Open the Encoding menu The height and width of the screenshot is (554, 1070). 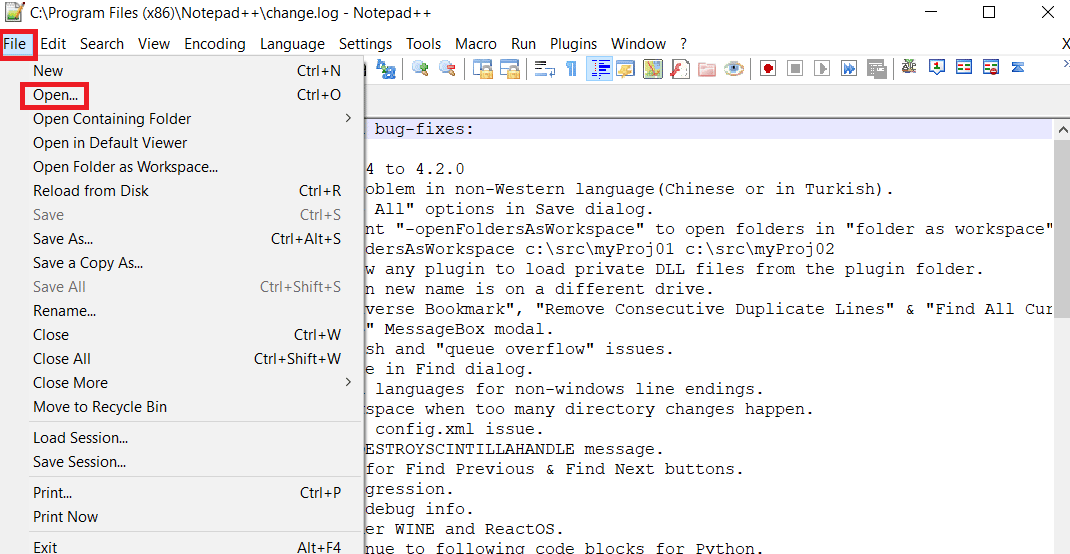pyautogui.click(x=215, y=44)
